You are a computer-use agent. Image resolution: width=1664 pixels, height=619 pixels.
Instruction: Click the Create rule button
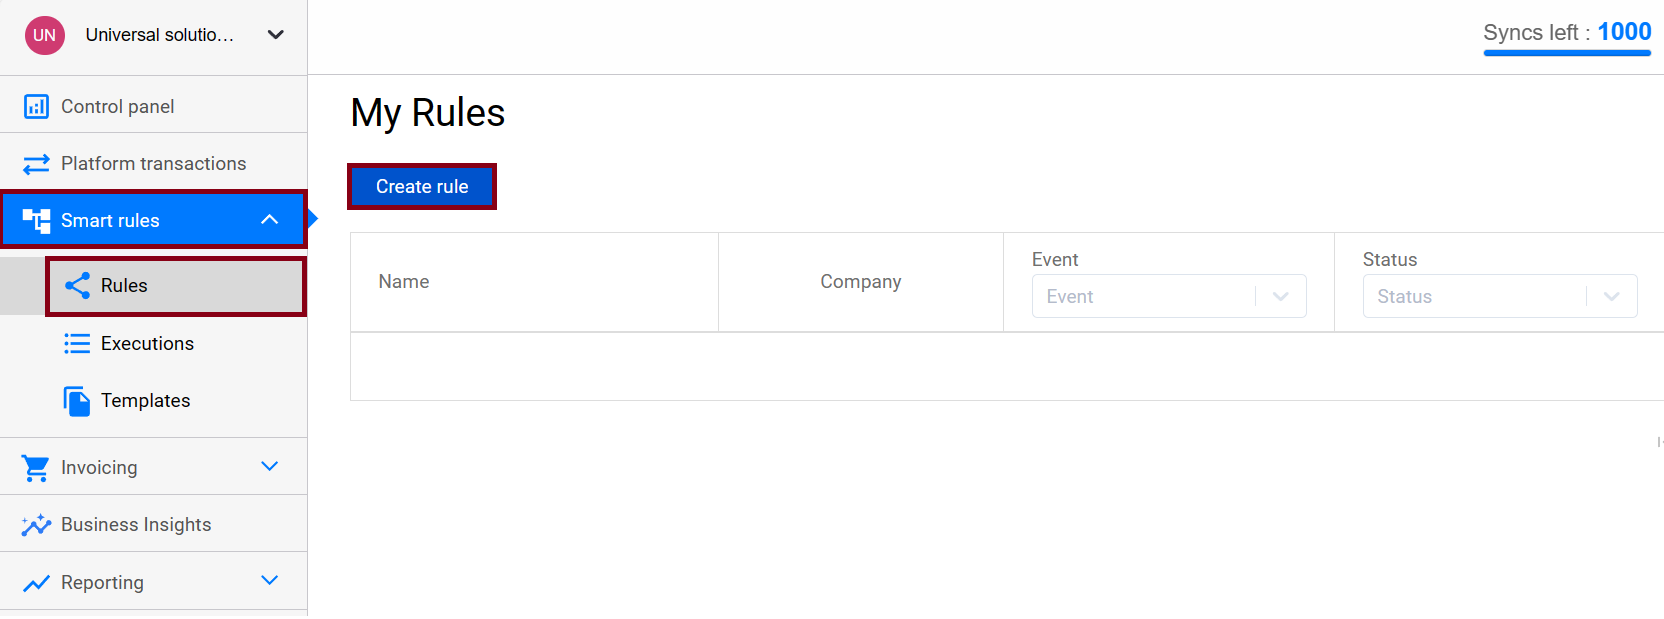(x=421, y=186)
